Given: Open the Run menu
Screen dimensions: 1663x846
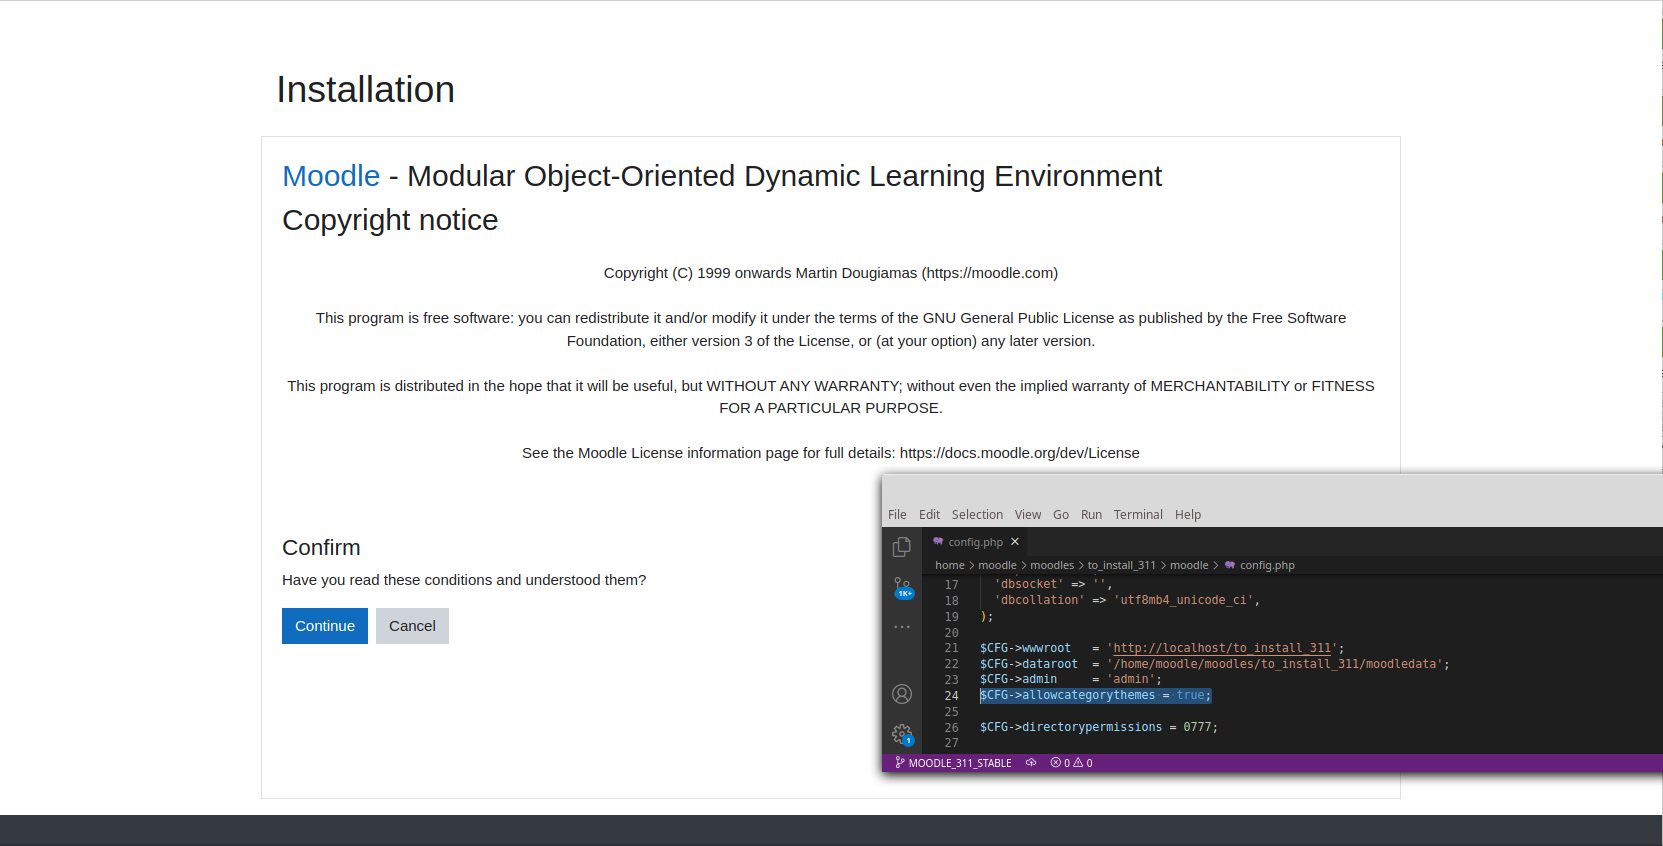Looking at the screenshot, I should pyautogui.click(x=1091, y=515).
